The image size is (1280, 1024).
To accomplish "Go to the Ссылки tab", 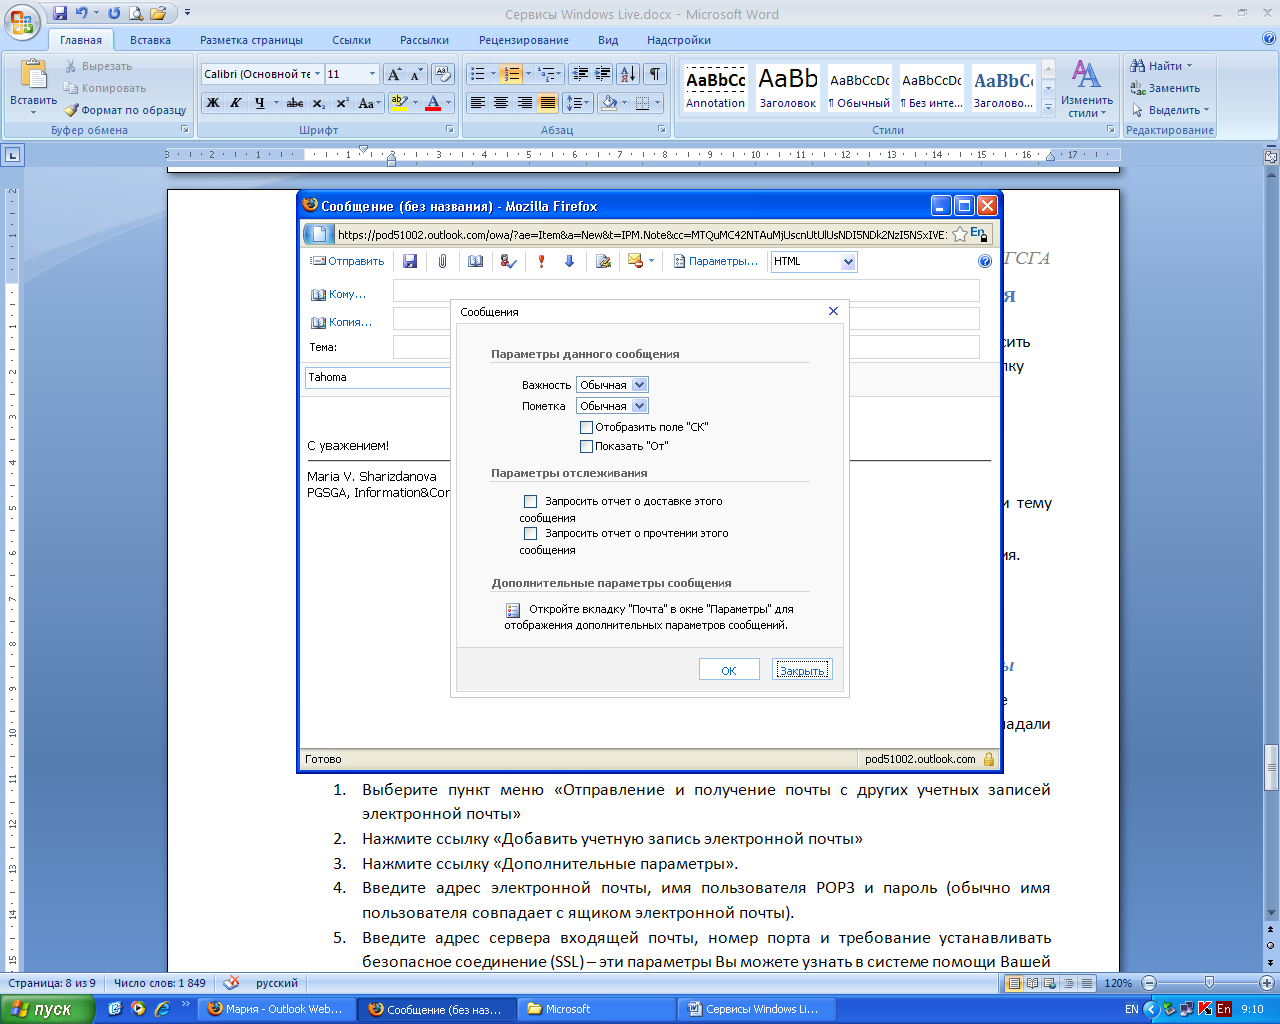I will coord(351,40).
